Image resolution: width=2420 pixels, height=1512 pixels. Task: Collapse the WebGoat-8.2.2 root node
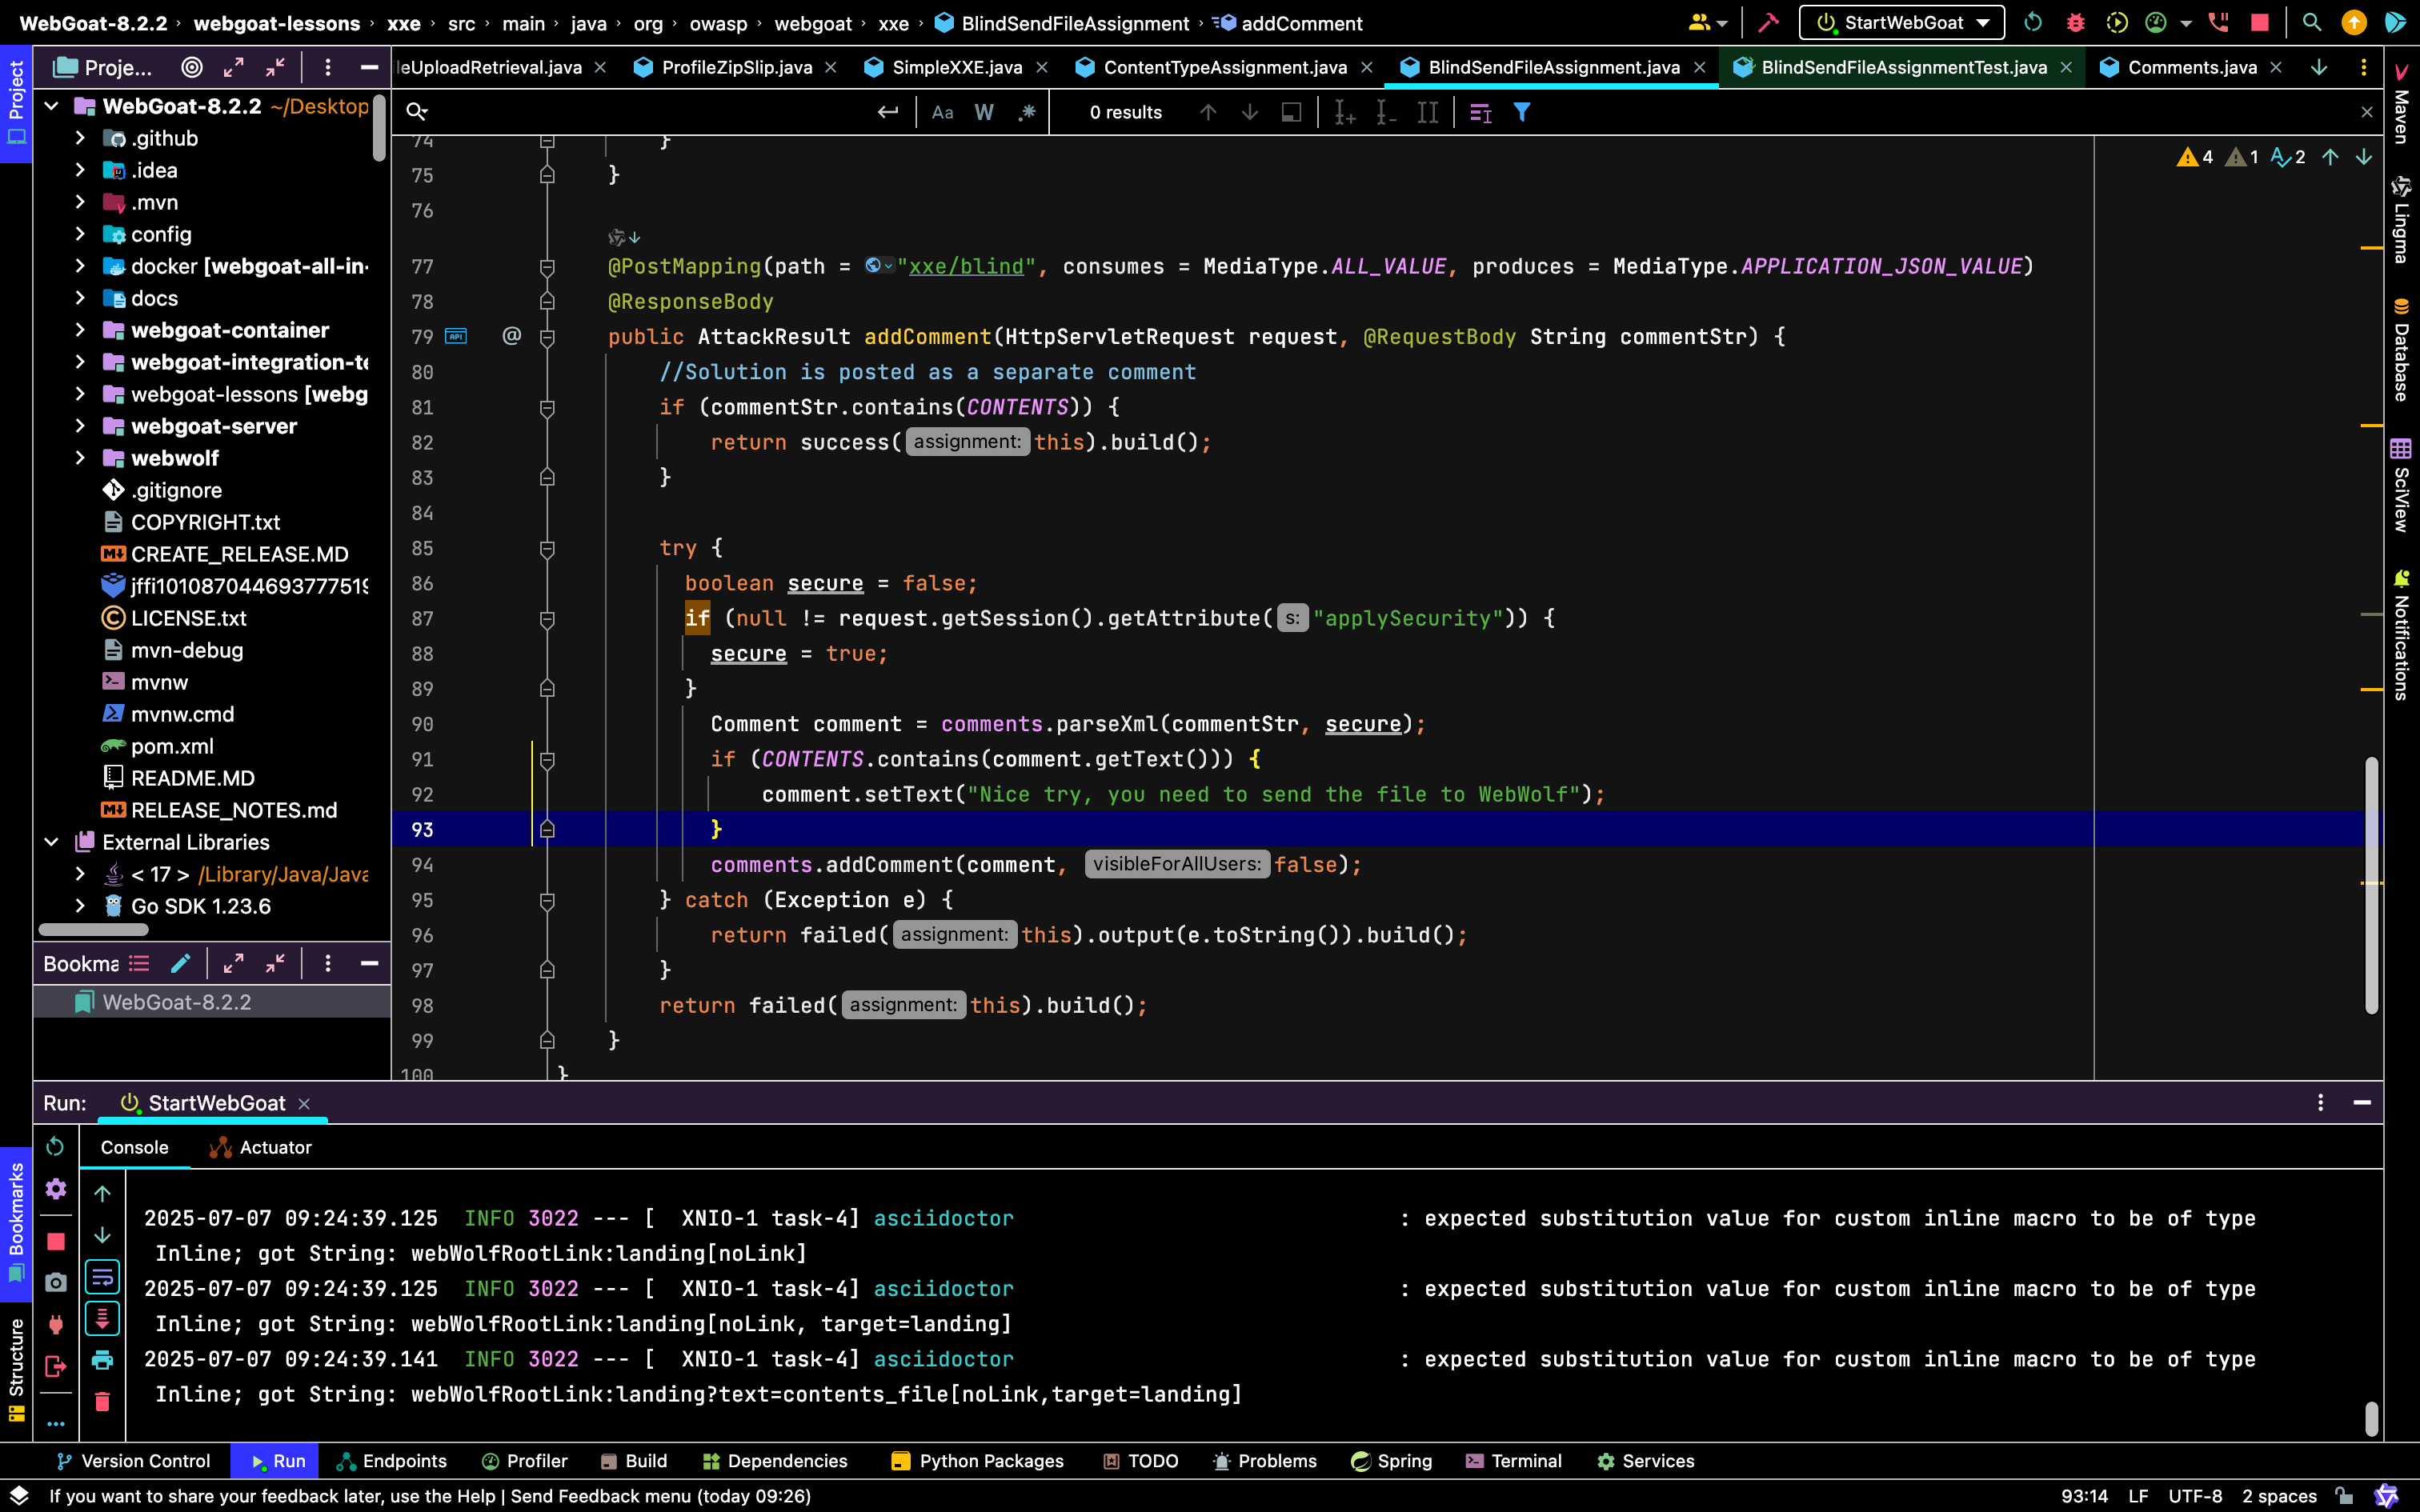51,106
